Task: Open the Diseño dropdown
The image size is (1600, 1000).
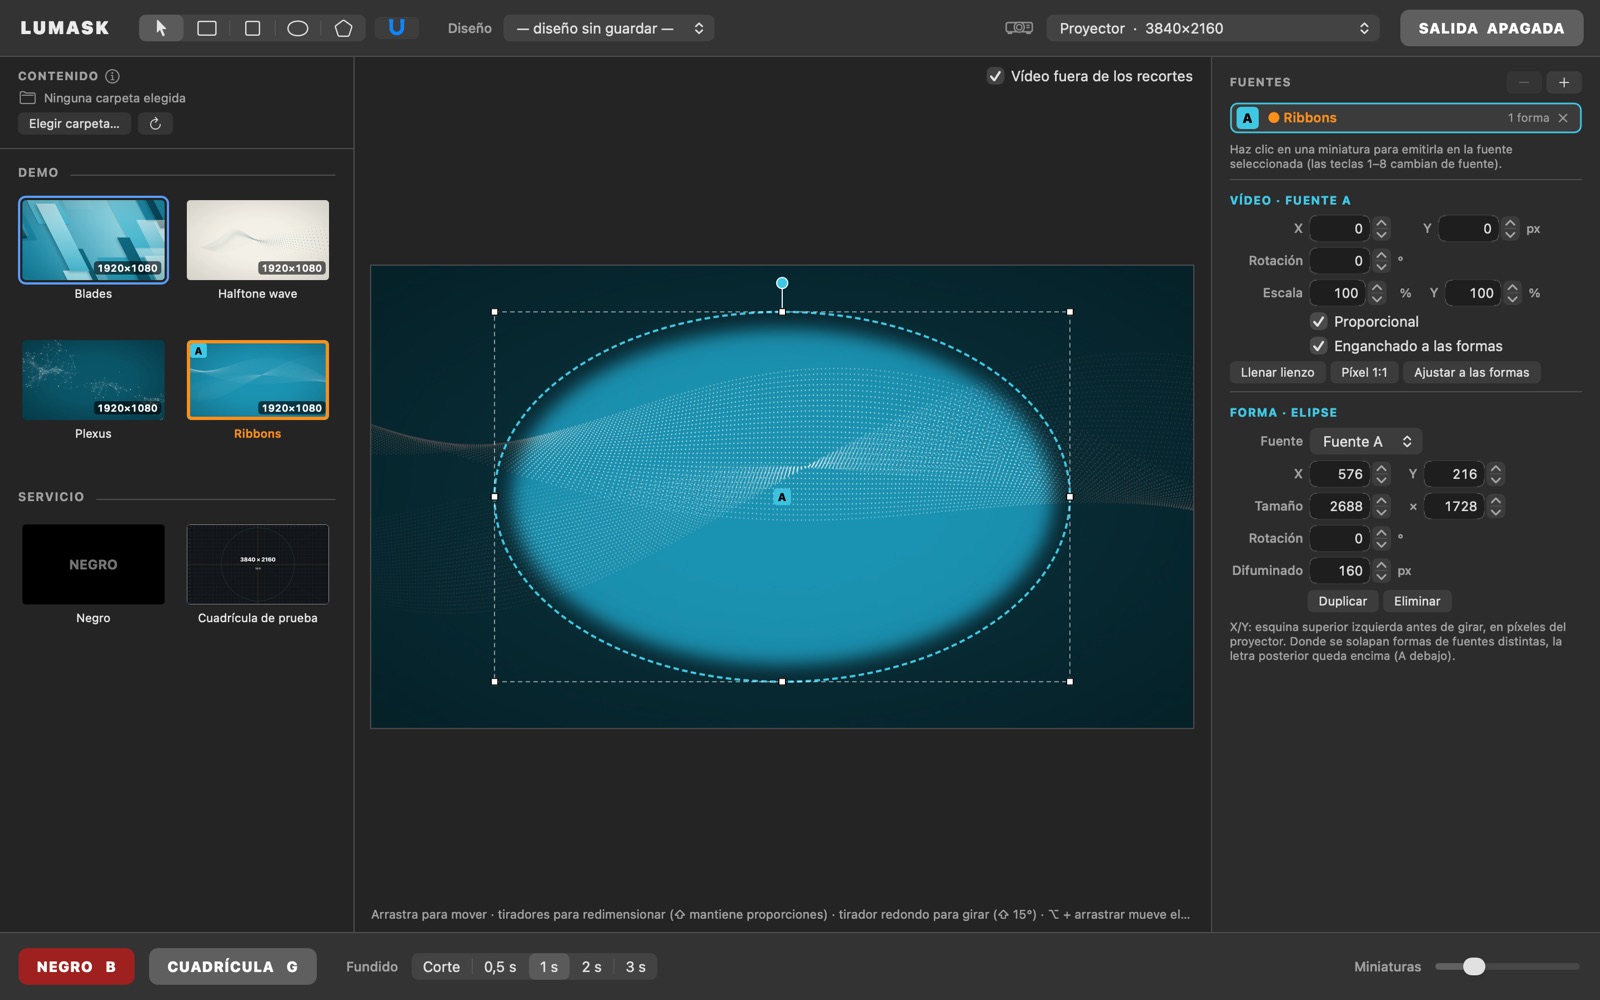Action: pos(609,28)
